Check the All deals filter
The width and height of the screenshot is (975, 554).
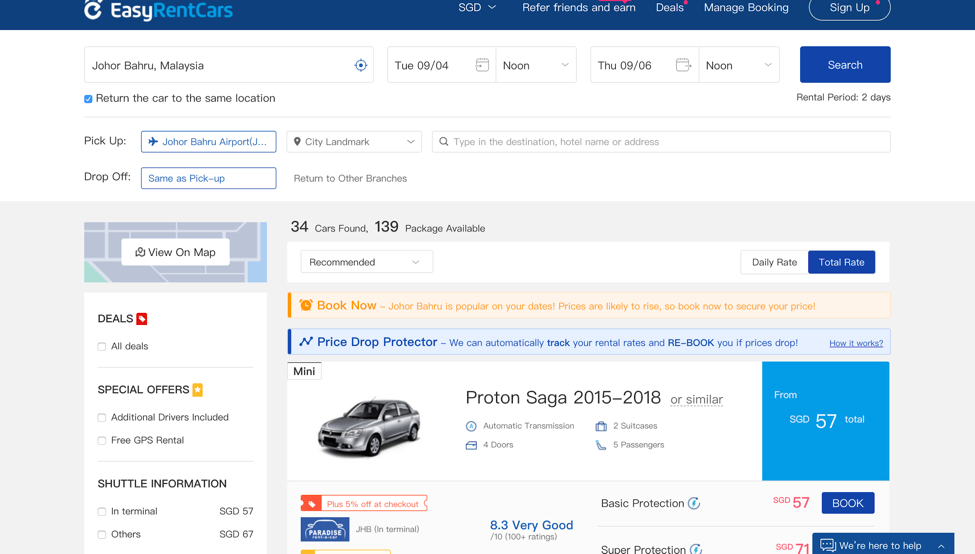coord(101,346)
